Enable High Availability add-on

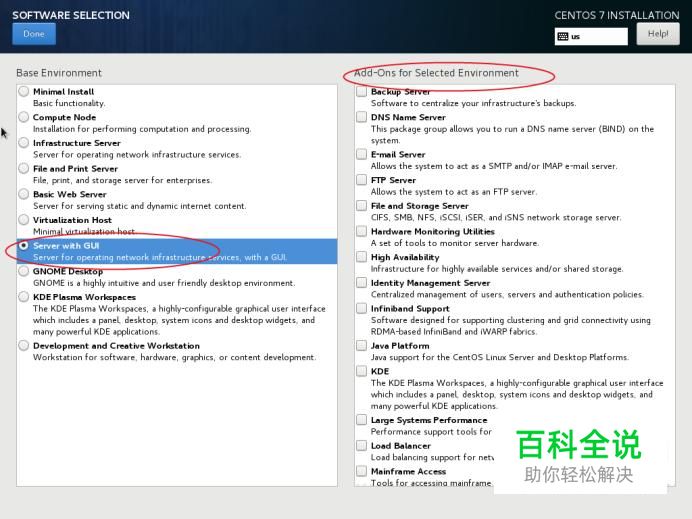(x=361, y=256)
